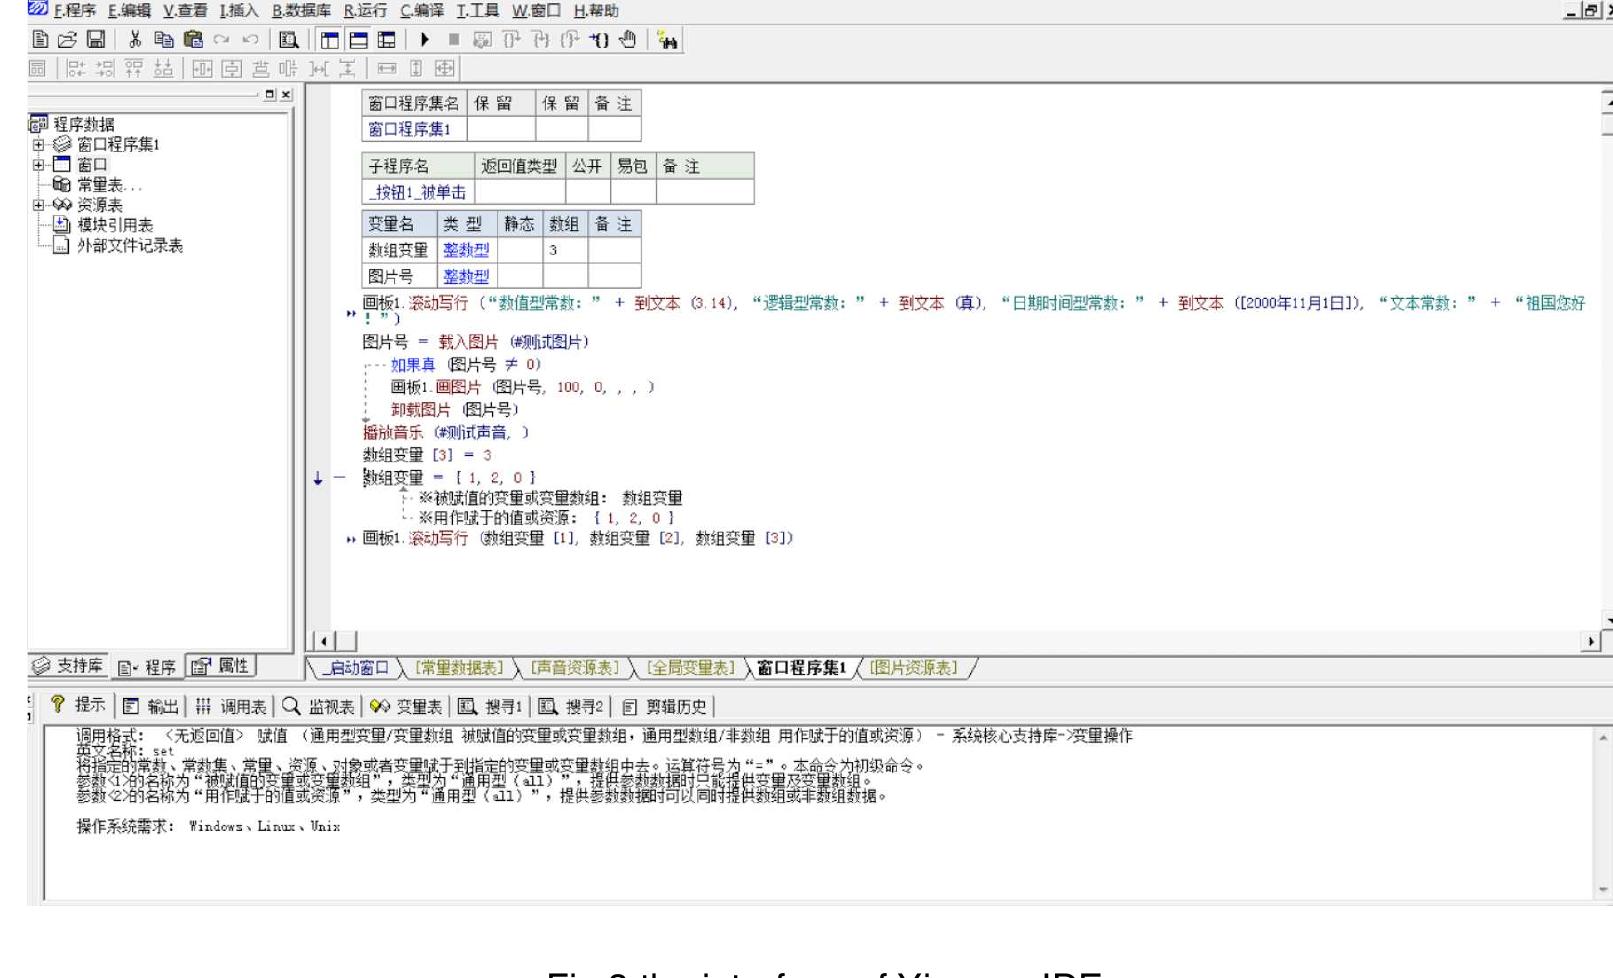Expand the 窗口程序集1 tree node
The height and width of the screenshot is (978, 1613).
click(x=38, y=144)
